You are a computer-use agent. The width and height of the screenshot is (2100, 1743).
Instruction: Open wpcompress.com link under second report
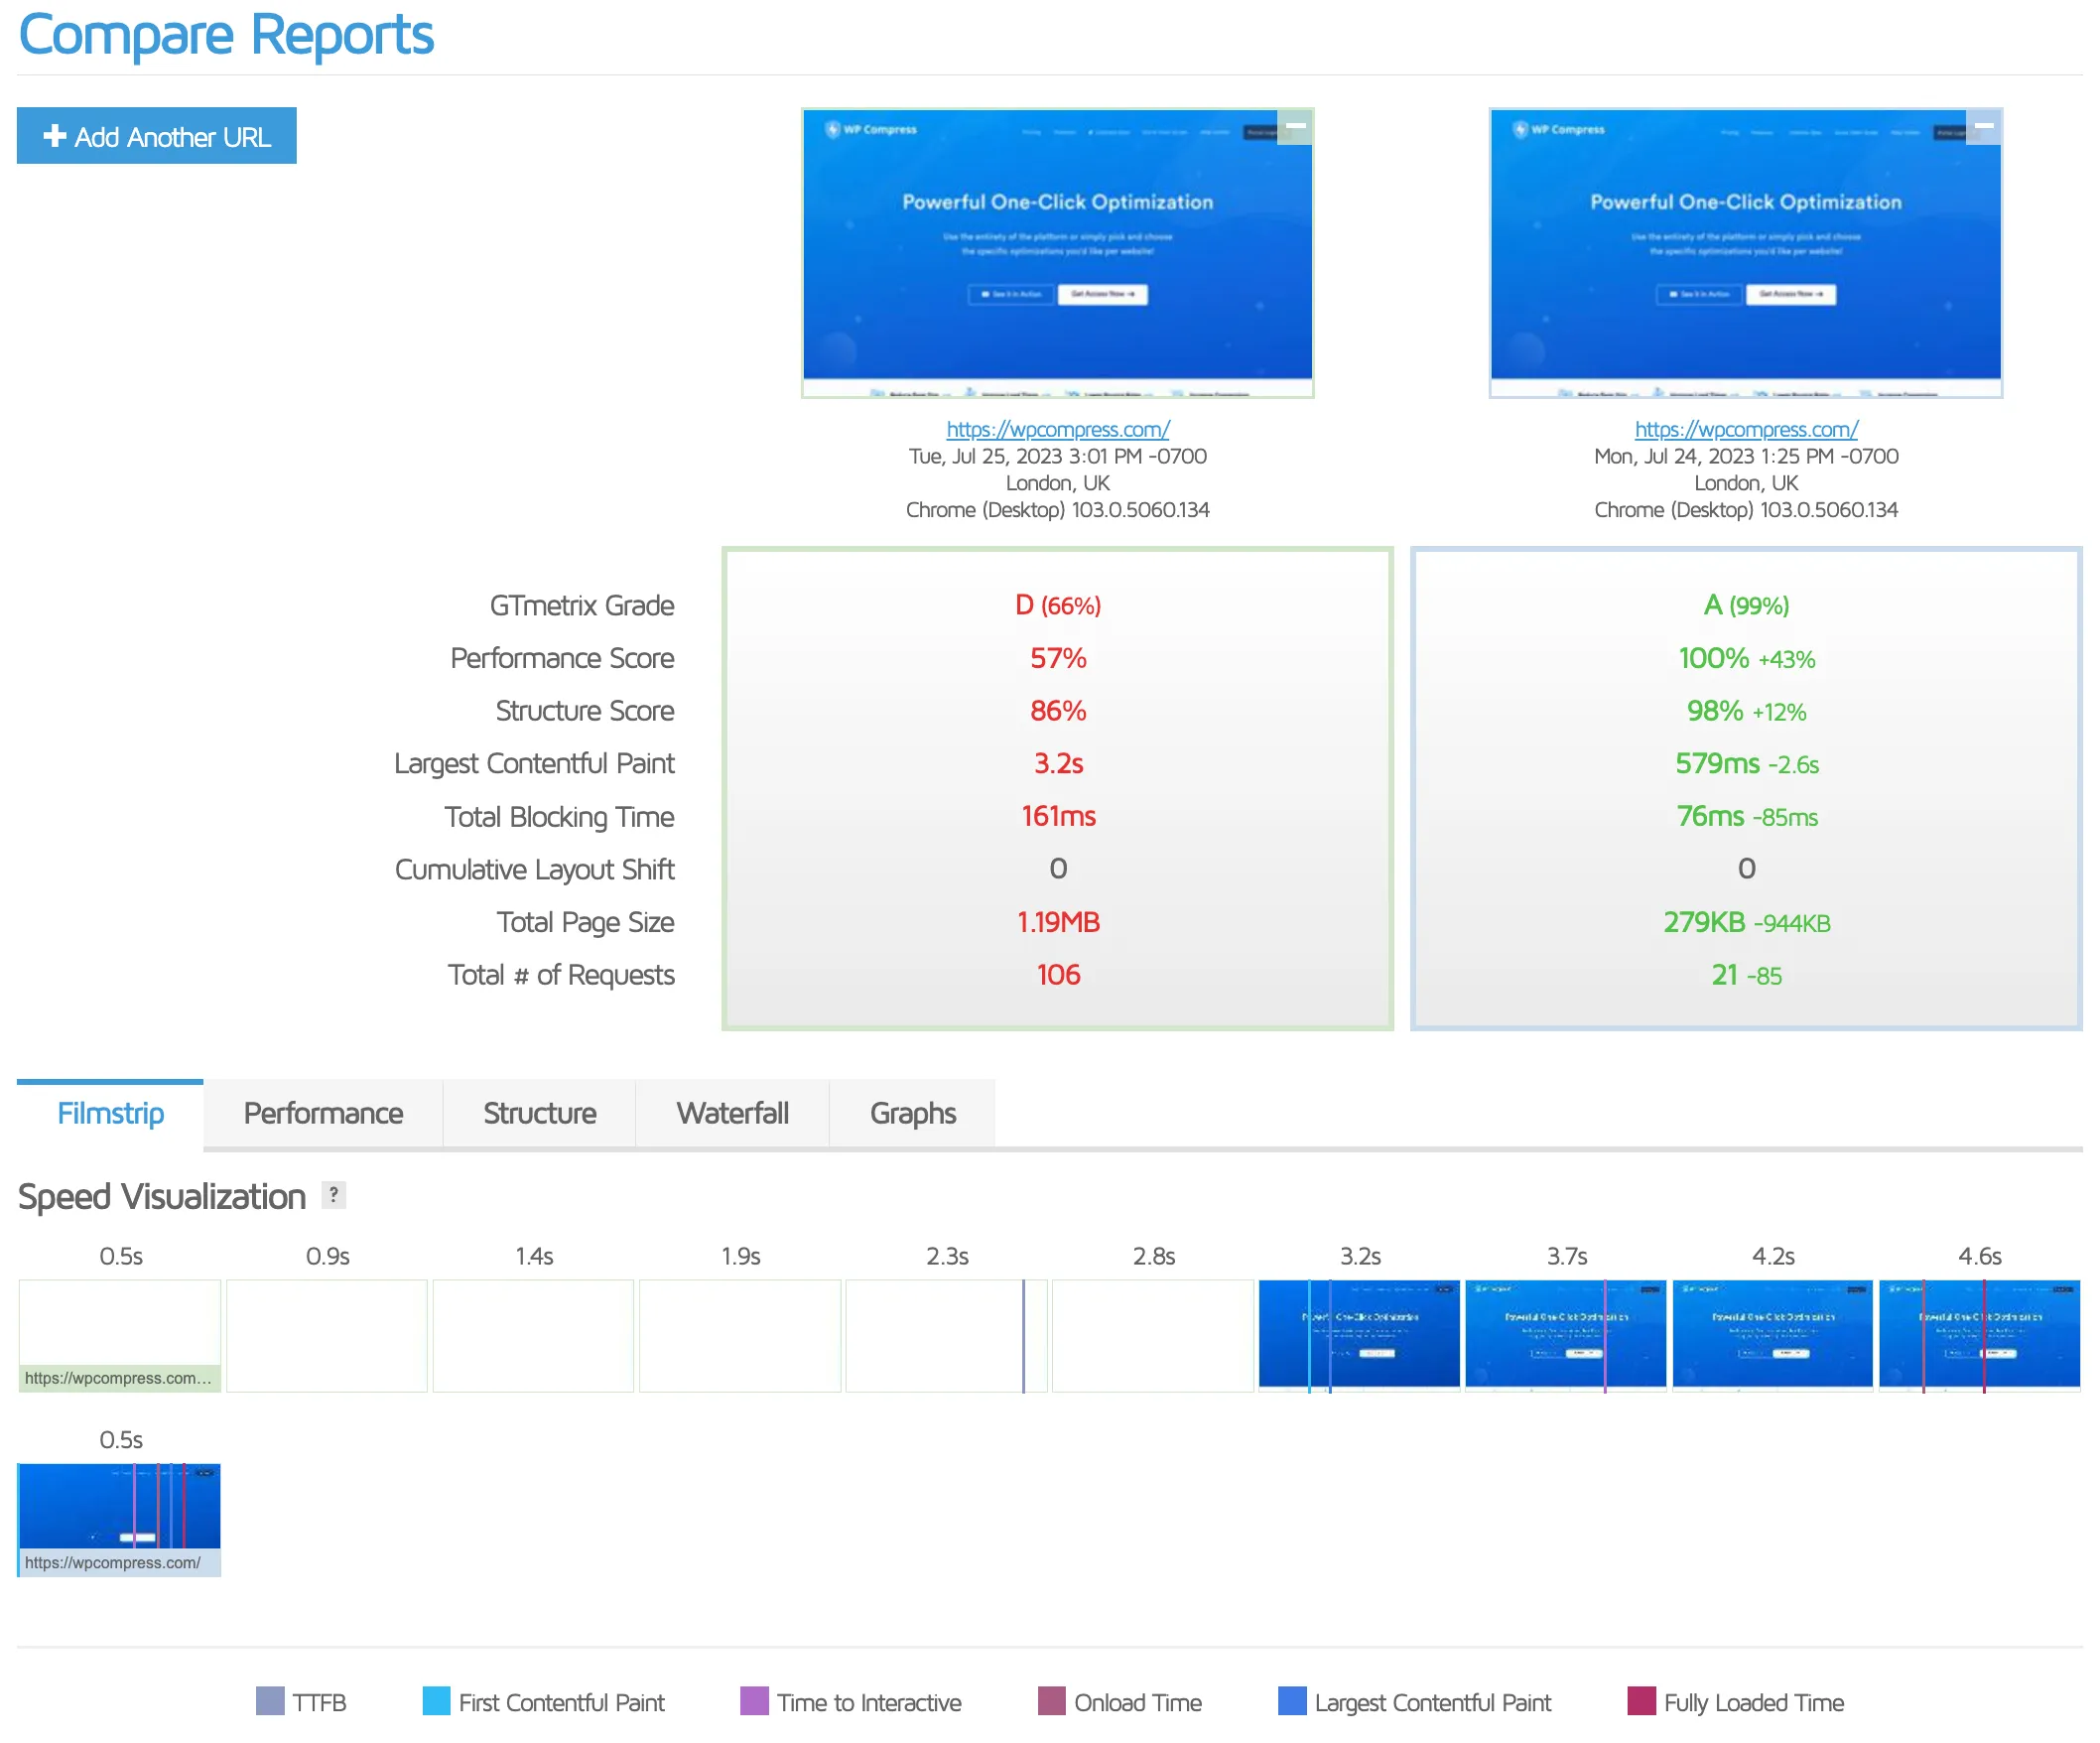click(x=1745, y=429)
